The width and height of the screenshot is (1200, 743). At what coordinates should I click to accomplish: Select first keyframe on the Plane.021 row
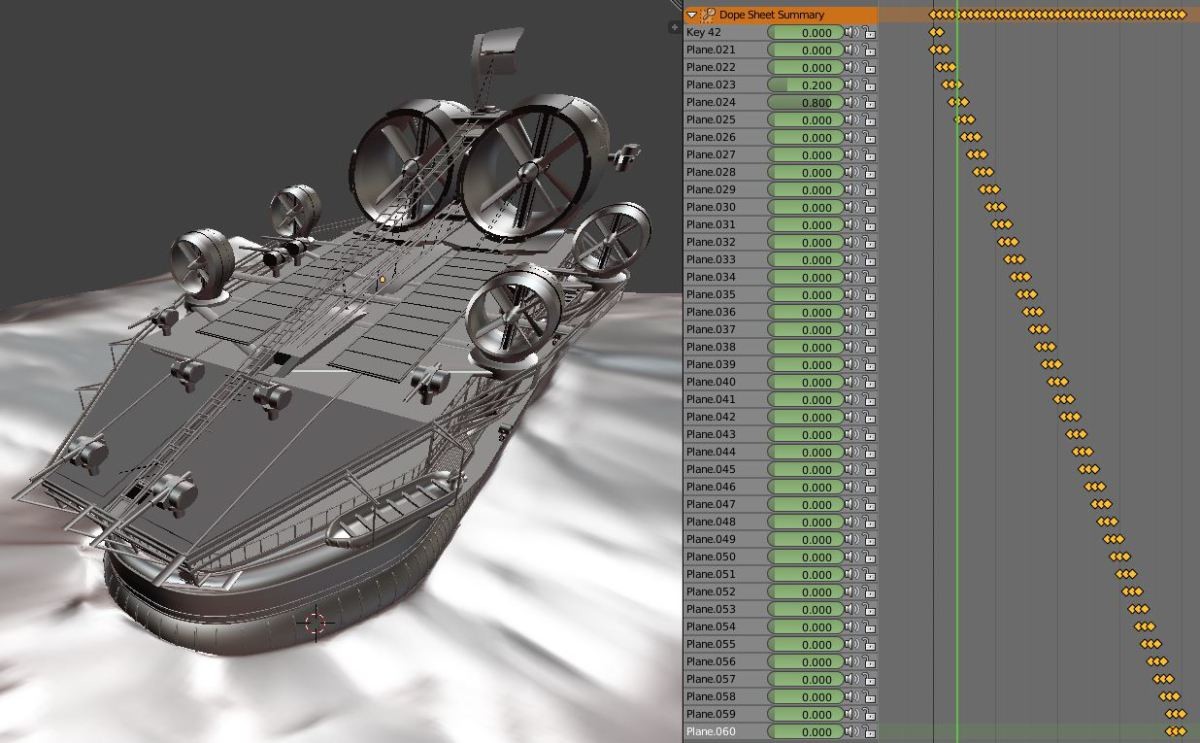933,50
